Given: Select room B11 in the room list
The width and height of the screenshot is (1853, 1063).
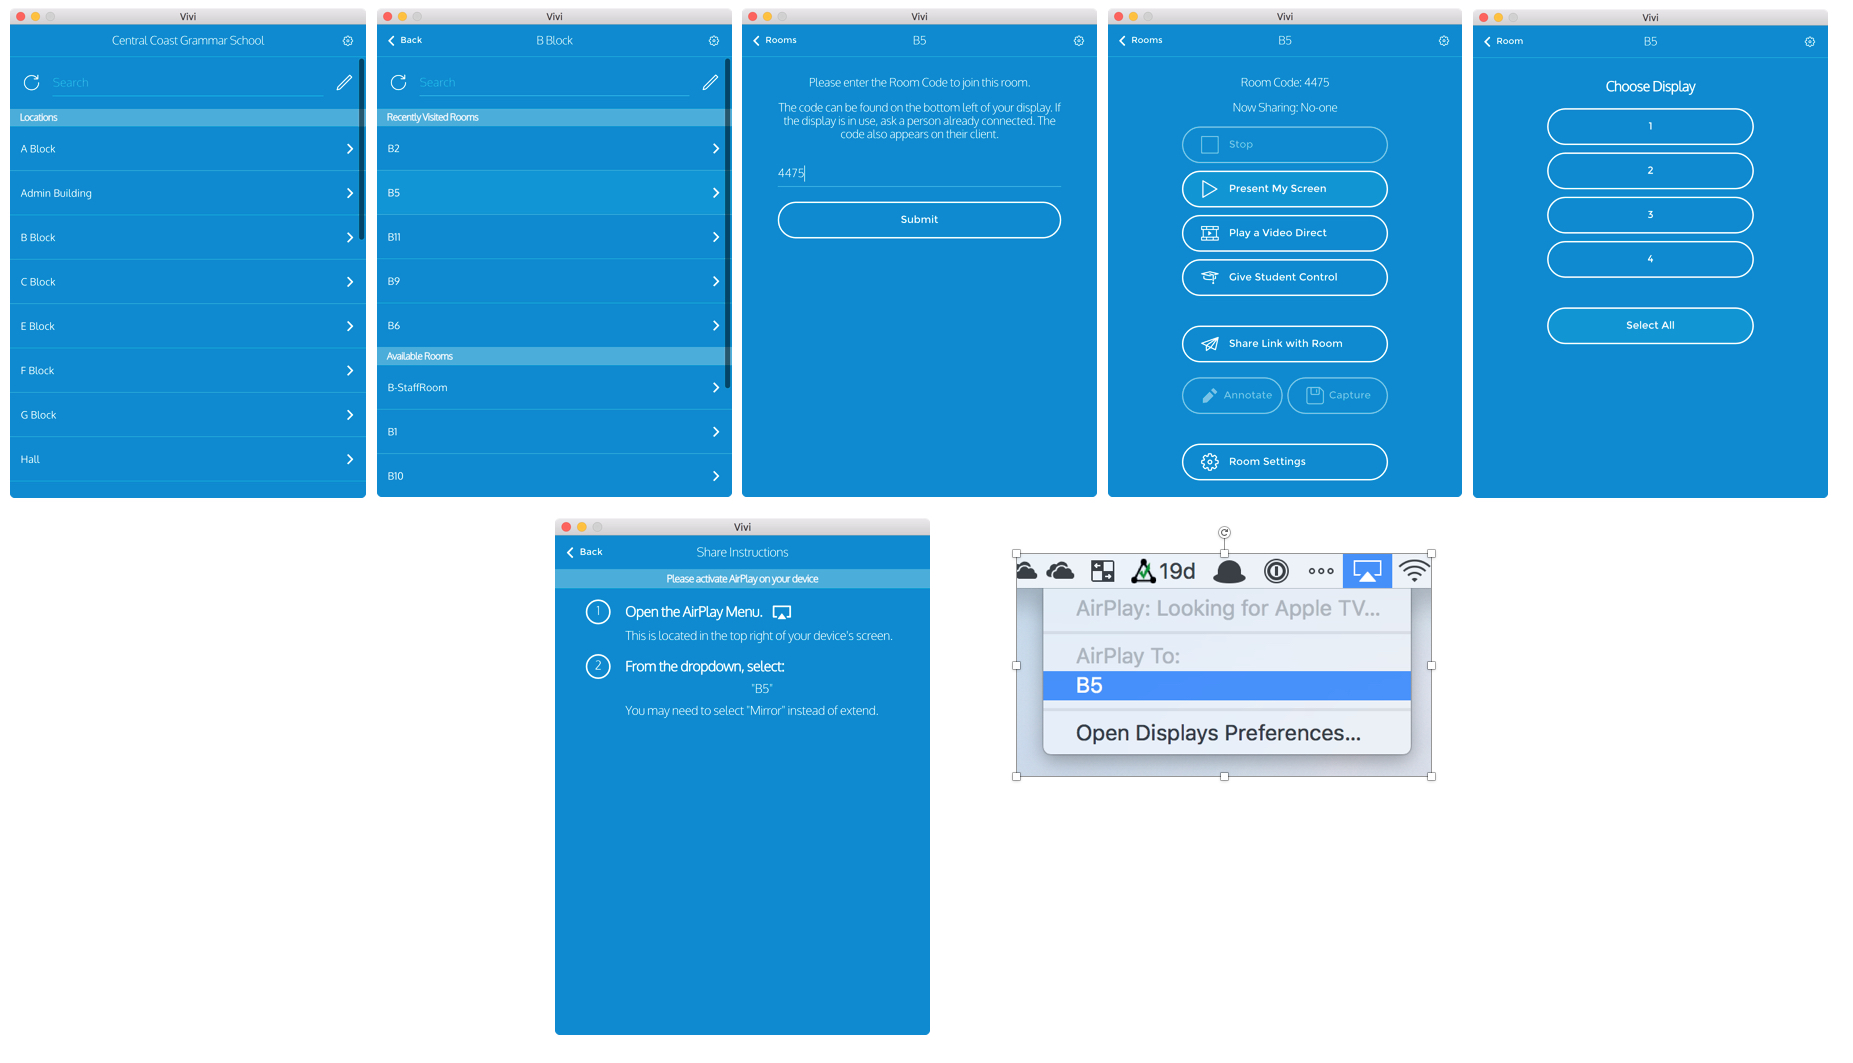Looking at the screenshot, I should pos(553,237).
